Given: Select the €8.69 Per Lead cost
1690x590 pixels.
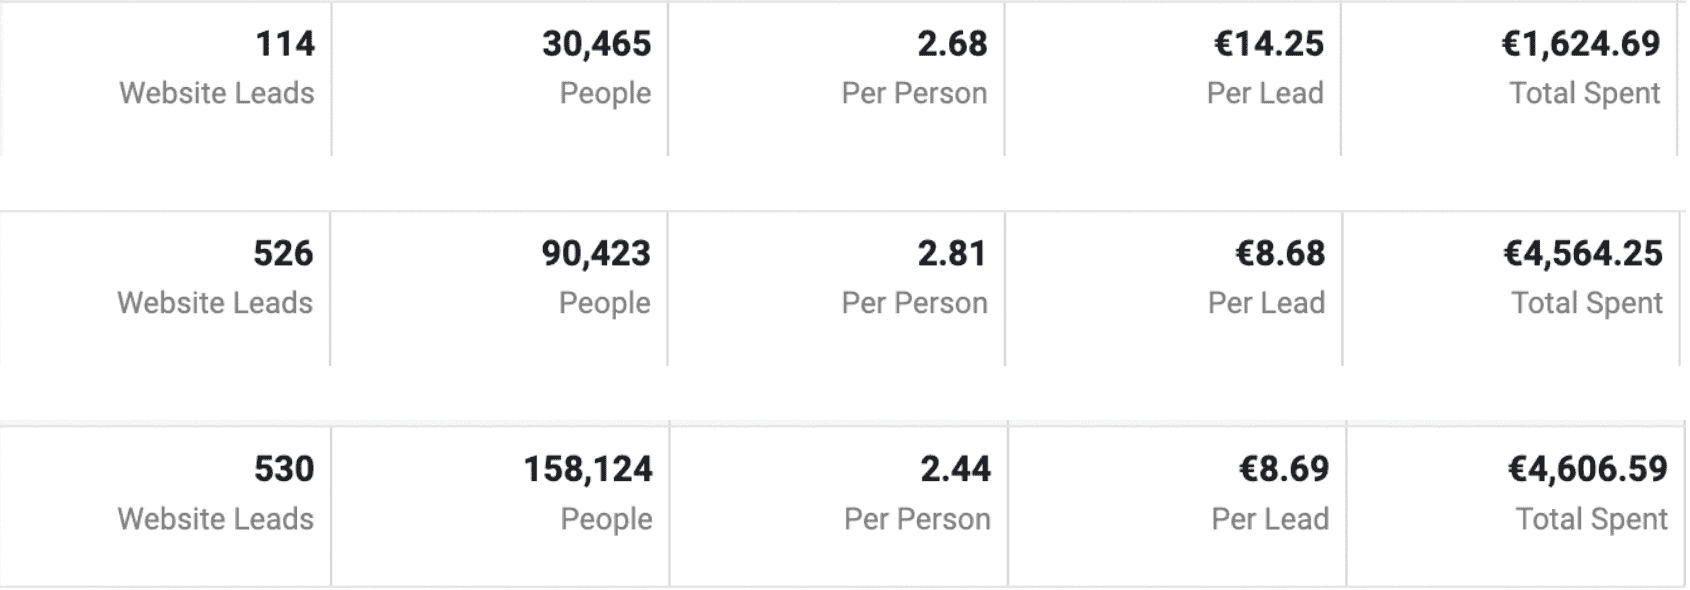Looking at the screenshot, I should (x=1284, y=469).
